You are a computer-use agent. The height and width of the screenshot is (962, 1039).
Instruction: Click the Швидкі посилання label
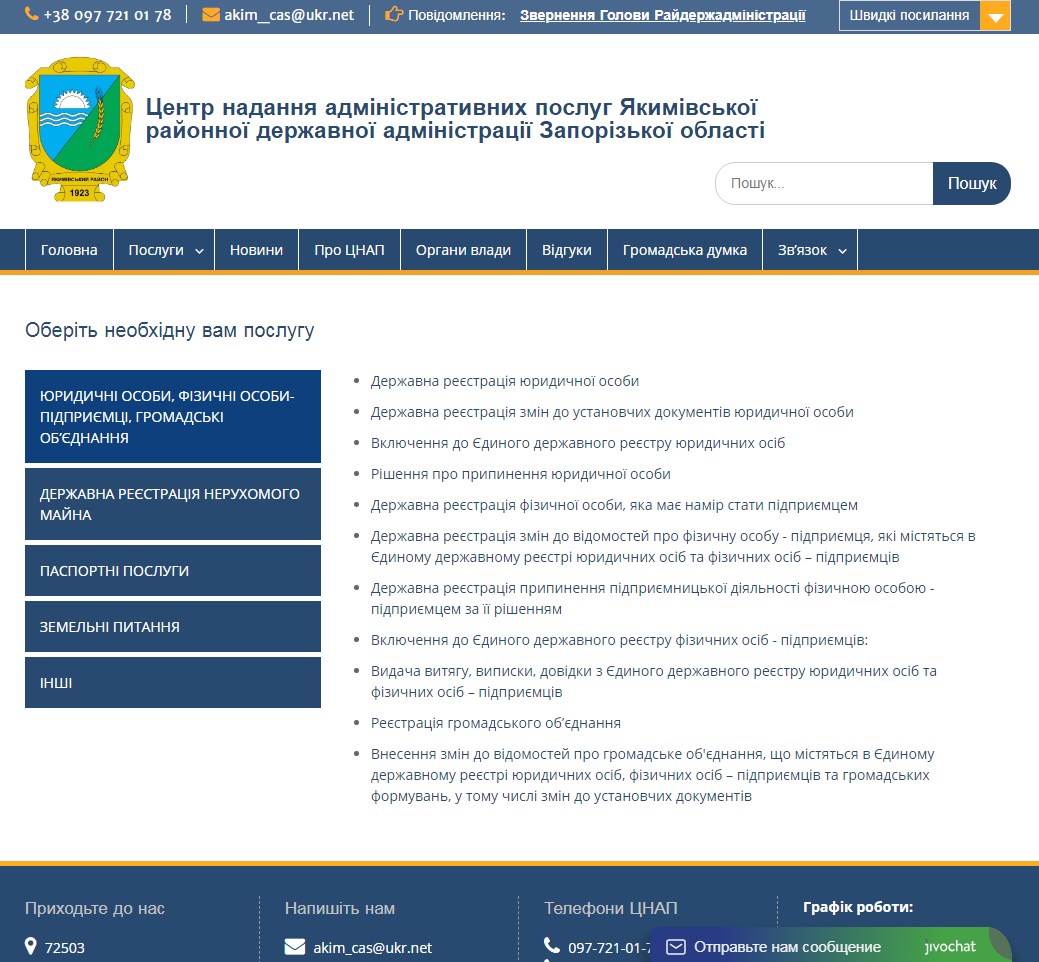(909, 15)
